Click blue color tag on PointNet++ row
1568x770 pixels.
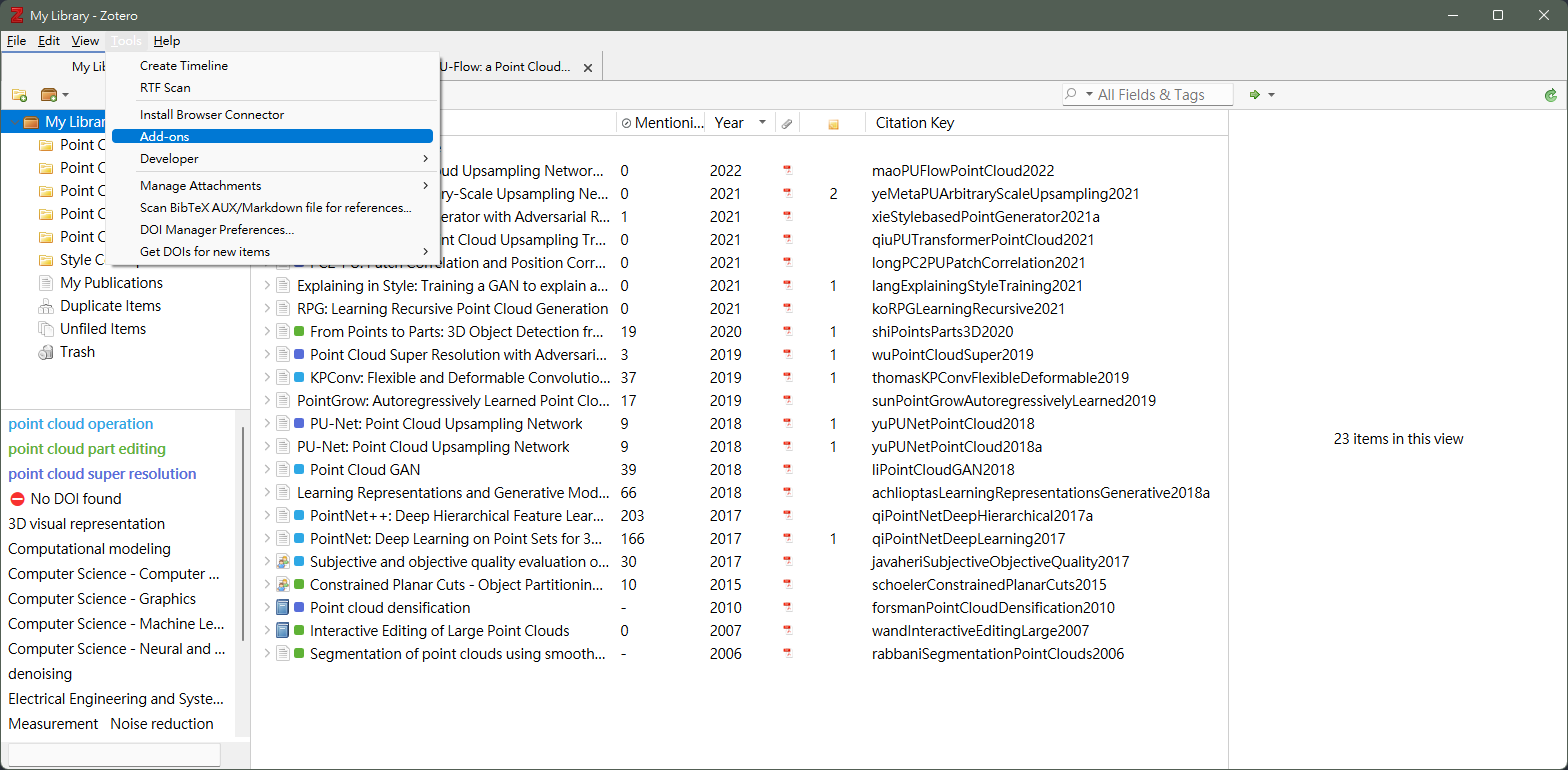pos(299,516)
